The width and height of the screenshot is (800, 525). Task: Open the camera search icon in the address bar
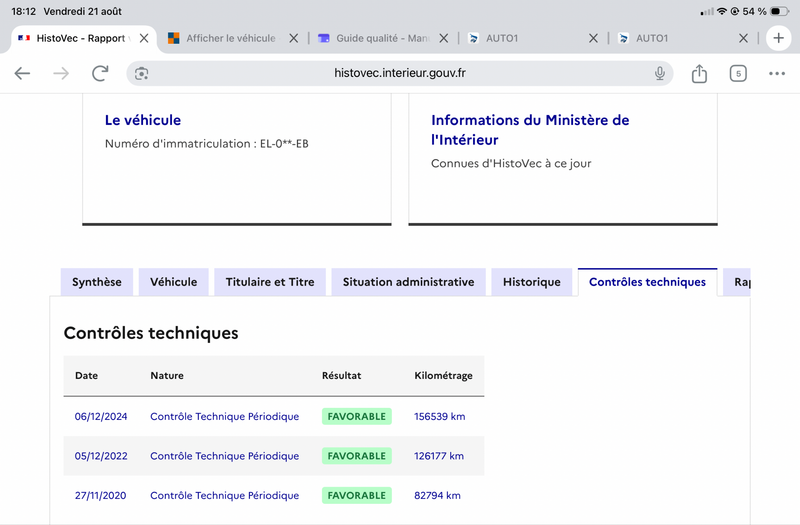pyautogui.click(x=142, y=73)
